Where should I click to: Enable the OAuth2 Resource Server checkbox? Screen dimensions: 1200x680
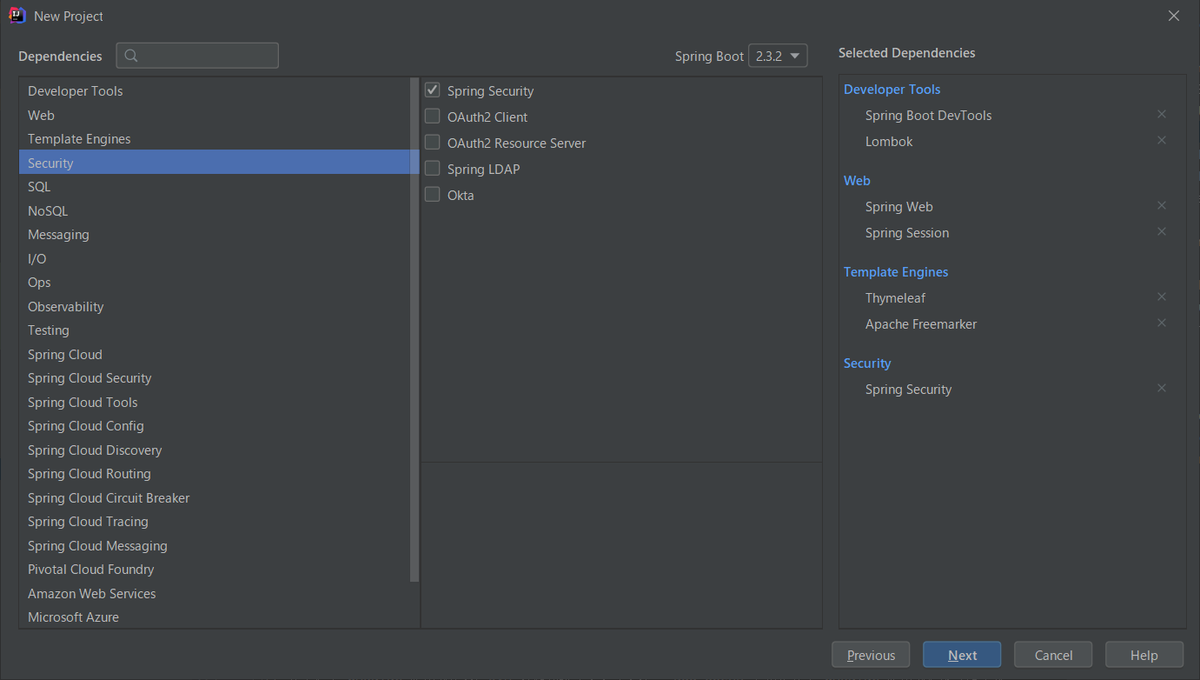(432, 142)
